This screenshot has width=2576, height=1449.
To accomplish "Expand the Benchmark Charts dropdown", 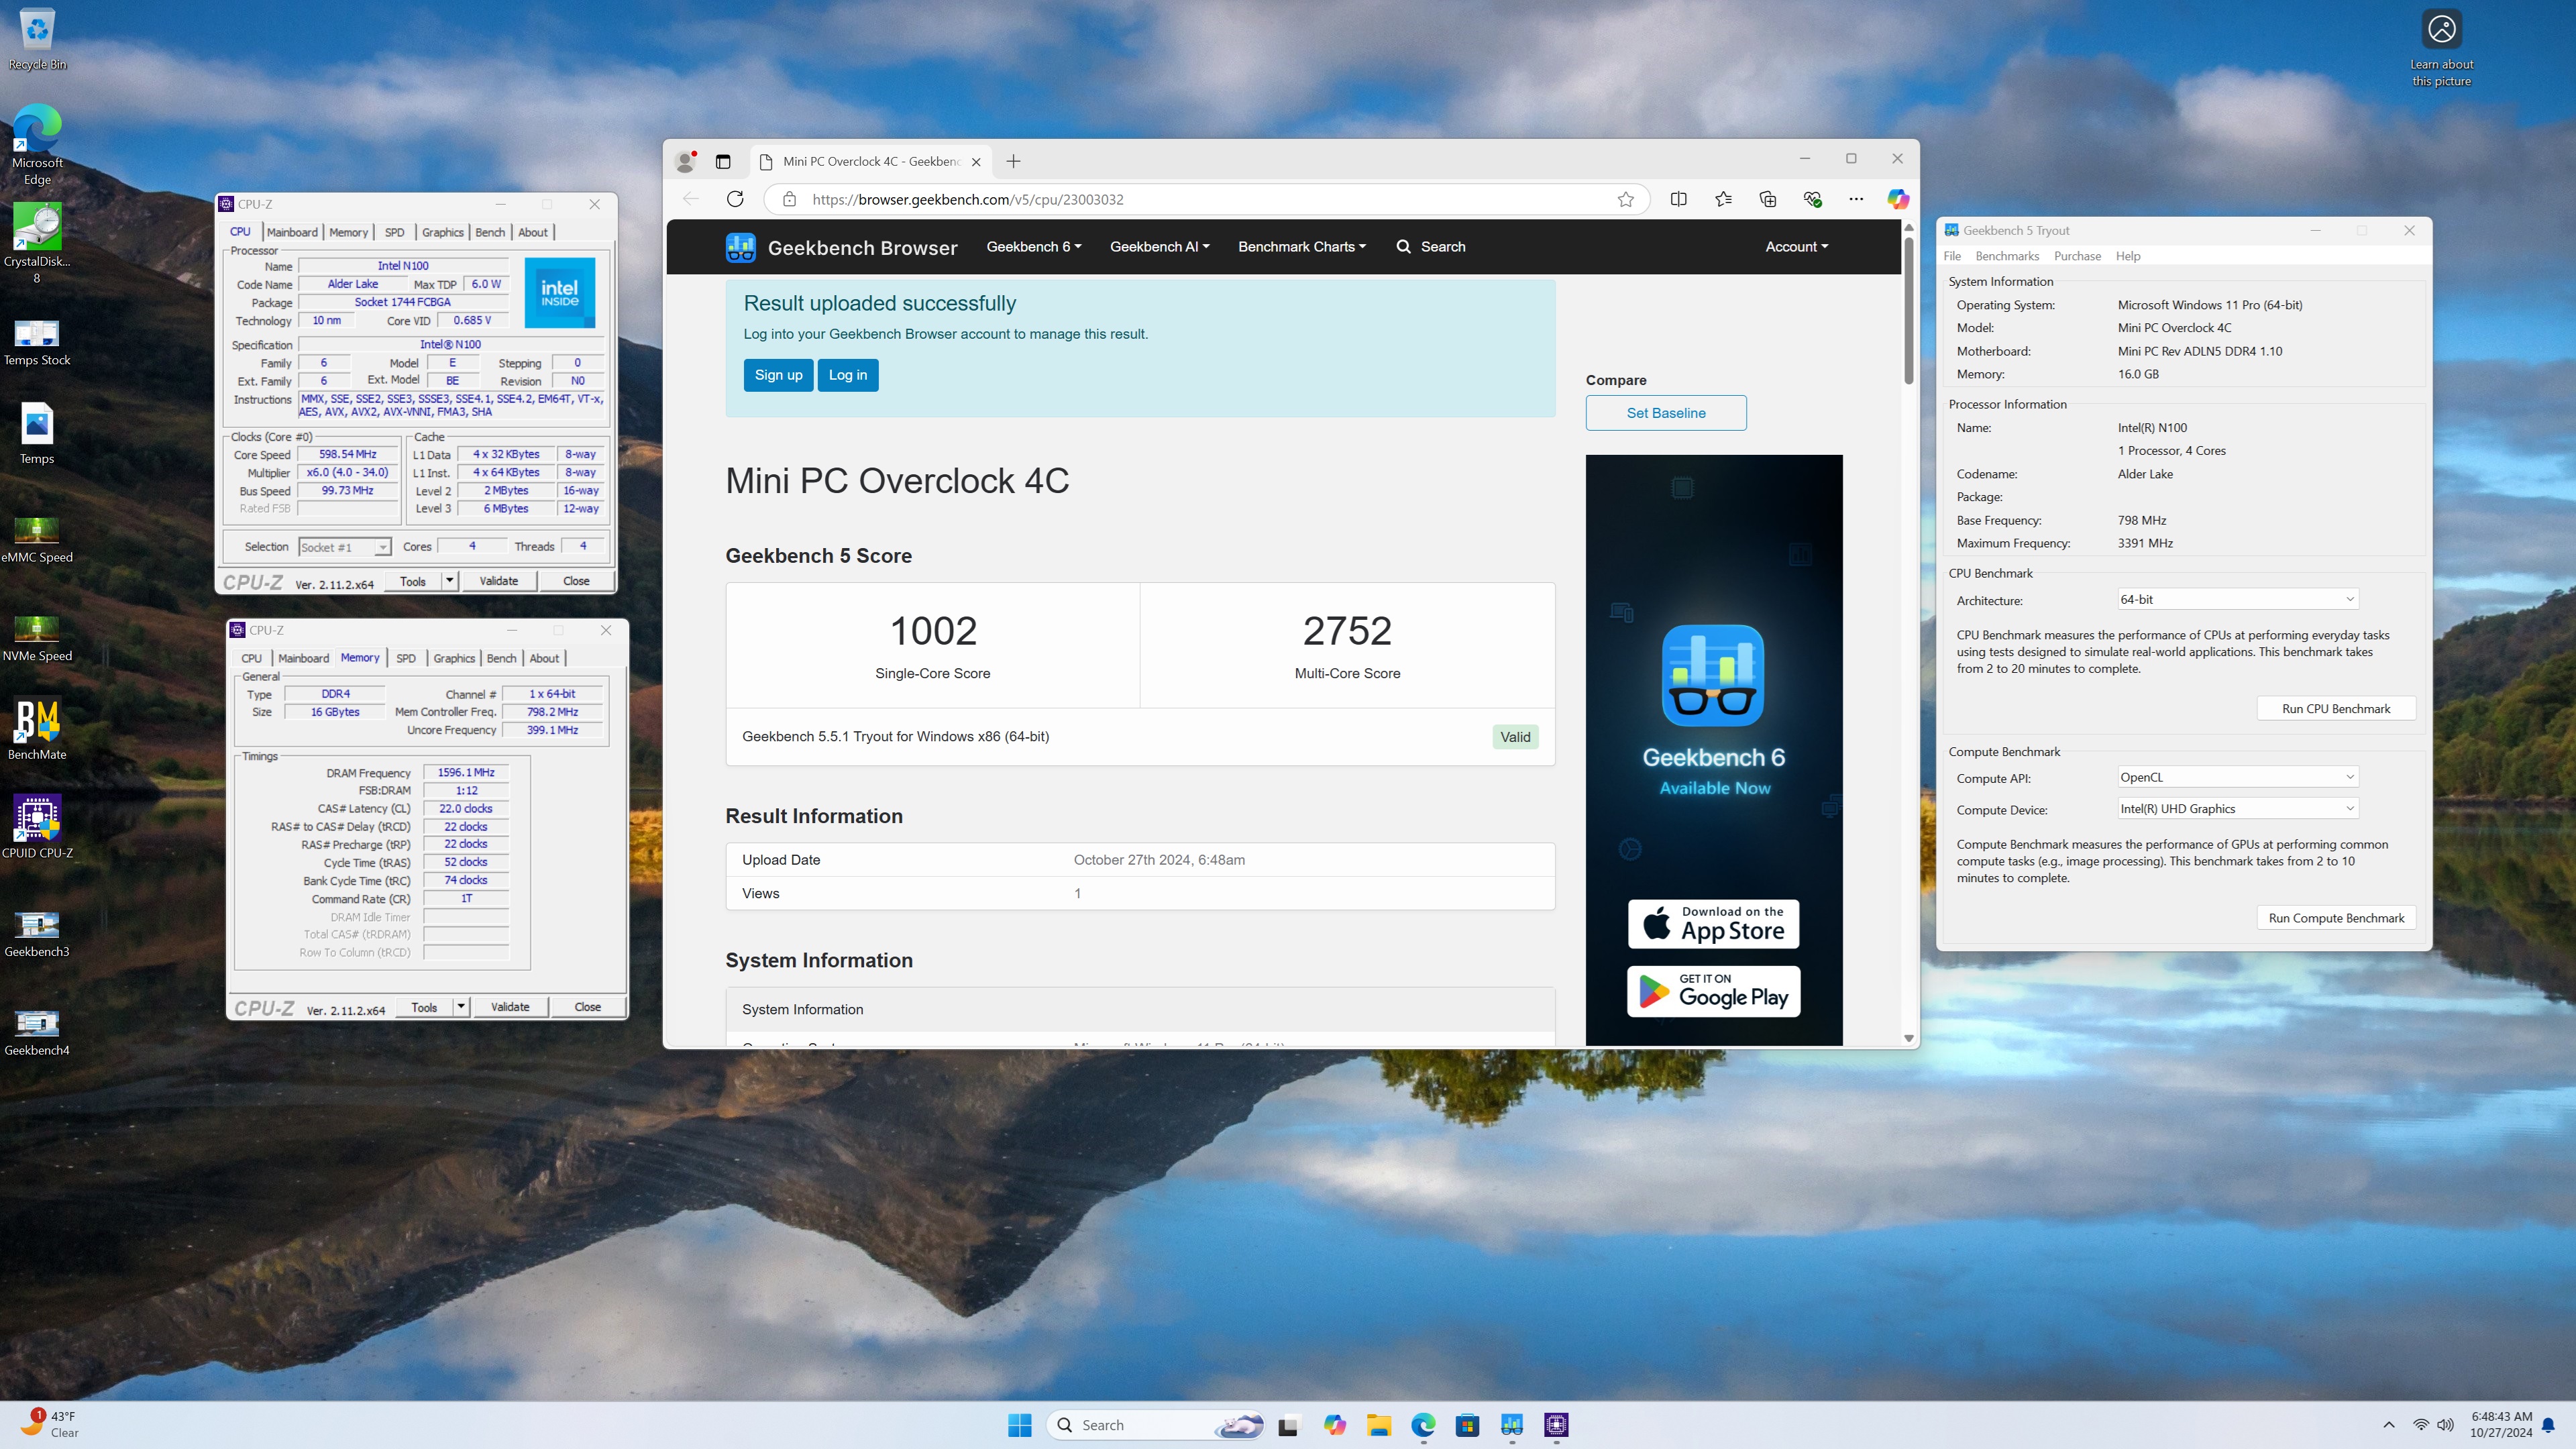I will tap(1301, 247).
